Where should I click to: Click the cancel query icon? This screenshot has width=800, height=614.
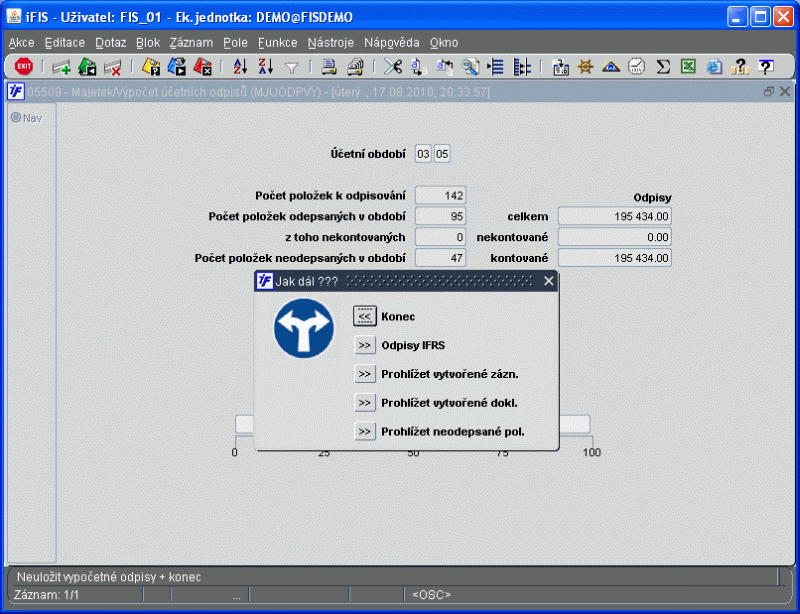(202, 67)
